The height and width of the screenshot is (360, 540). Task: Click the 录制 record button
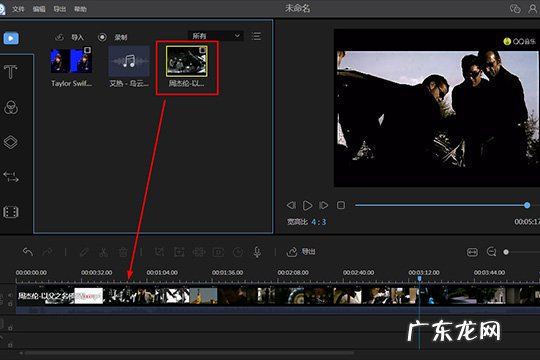point(113,37)
